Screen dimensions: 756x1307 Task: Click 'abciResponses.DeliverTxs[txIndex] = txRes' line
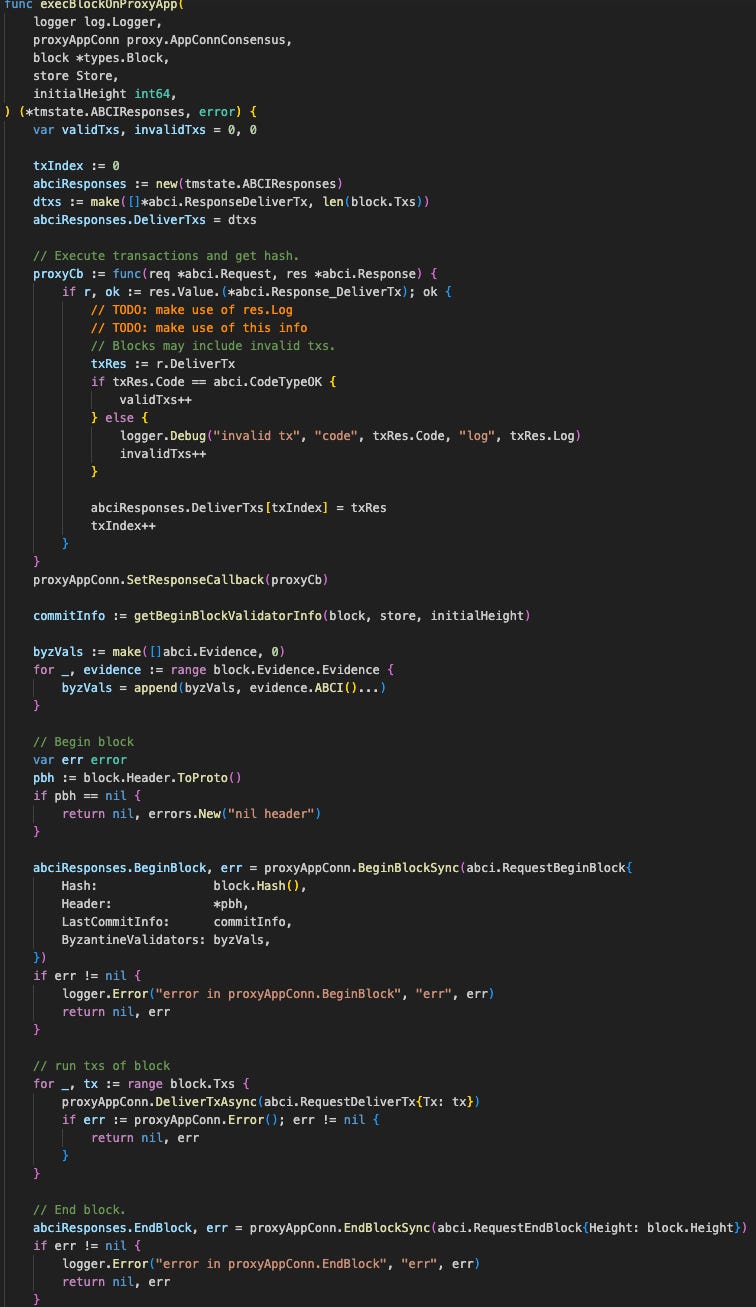point(238,507)
